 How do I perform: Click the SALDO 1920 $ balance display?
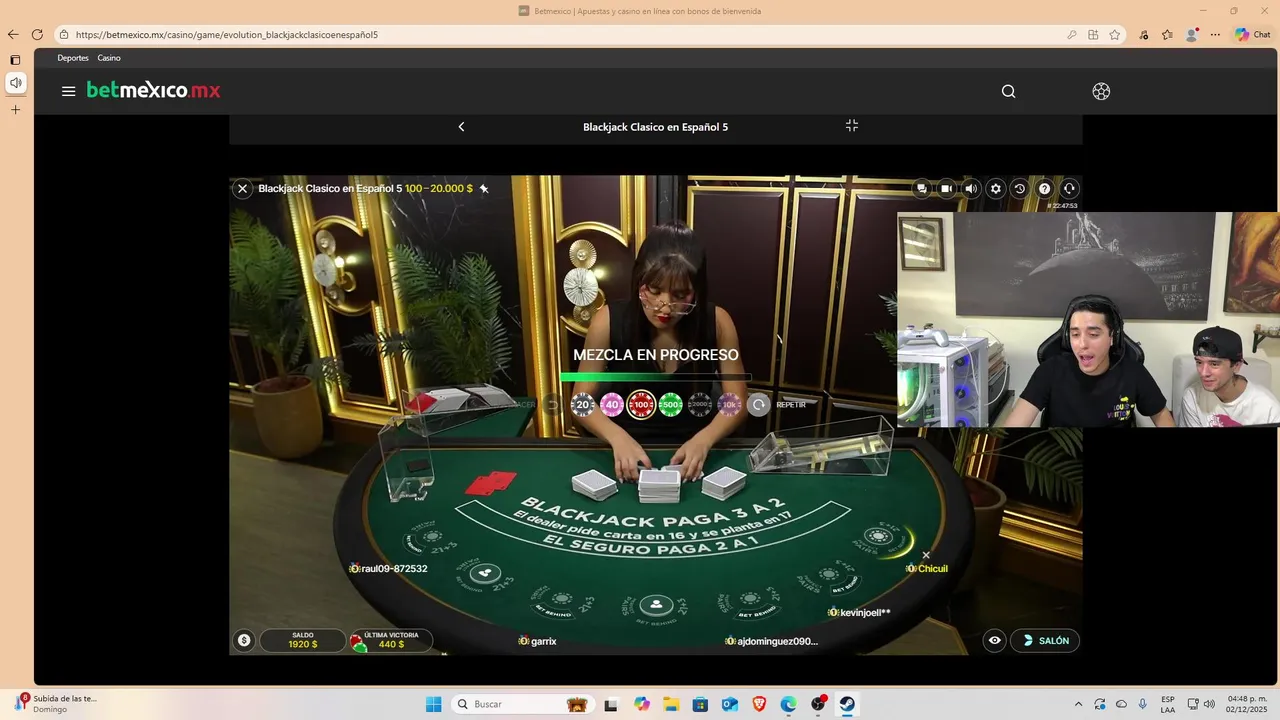302,641
